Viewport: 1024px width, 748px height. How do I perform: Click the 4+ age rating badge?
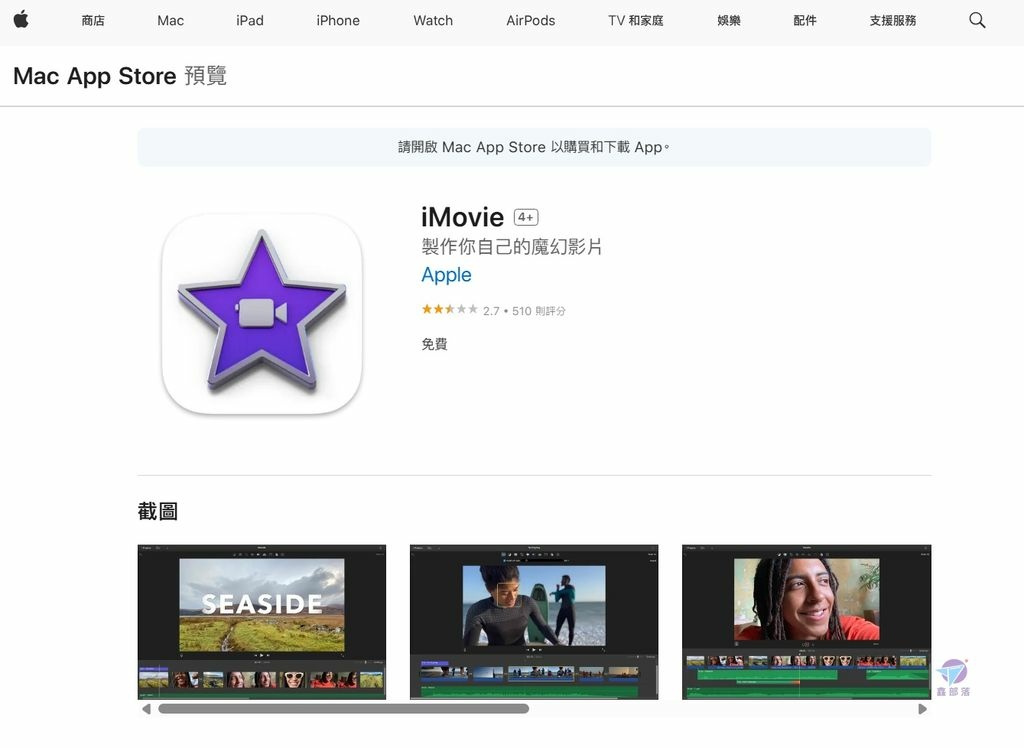tap(526, 217)
